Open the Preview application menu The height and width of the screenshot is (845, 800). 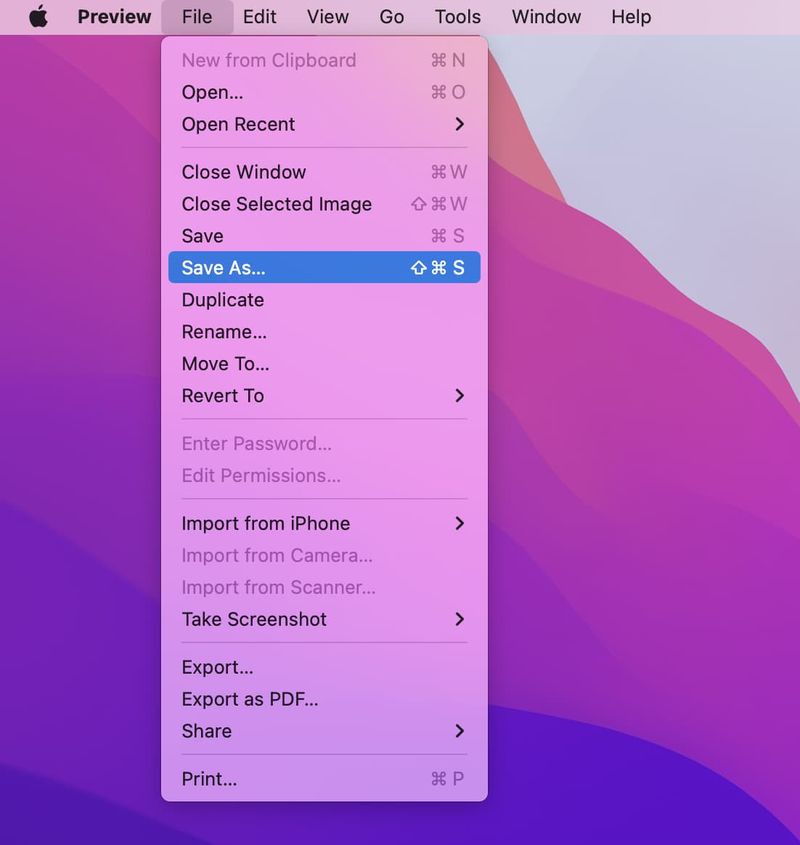point(114,17)
